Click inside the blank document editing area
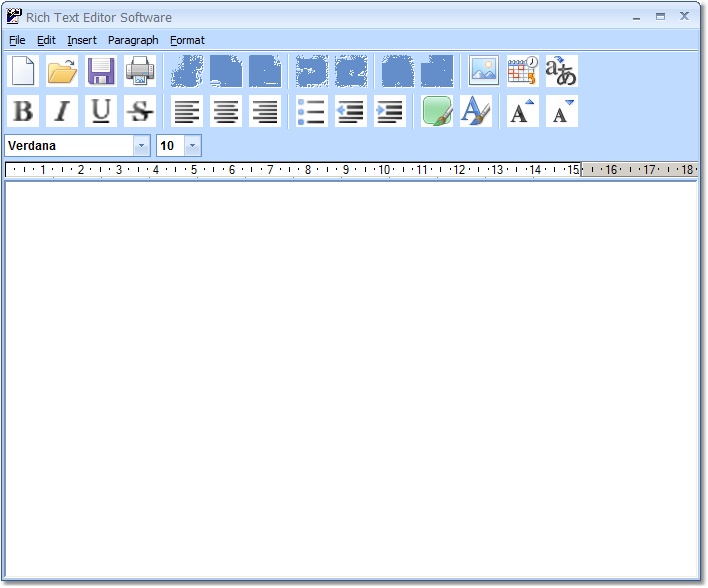This screenshot has height=588, width=708. tap(352, 379)
